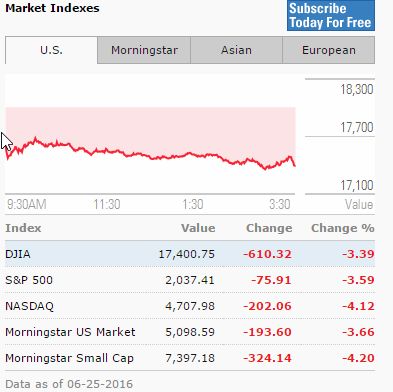Screen dimensions: 393x392
Task: Click the red intraday chart line
Action: (x=150, y=155)
